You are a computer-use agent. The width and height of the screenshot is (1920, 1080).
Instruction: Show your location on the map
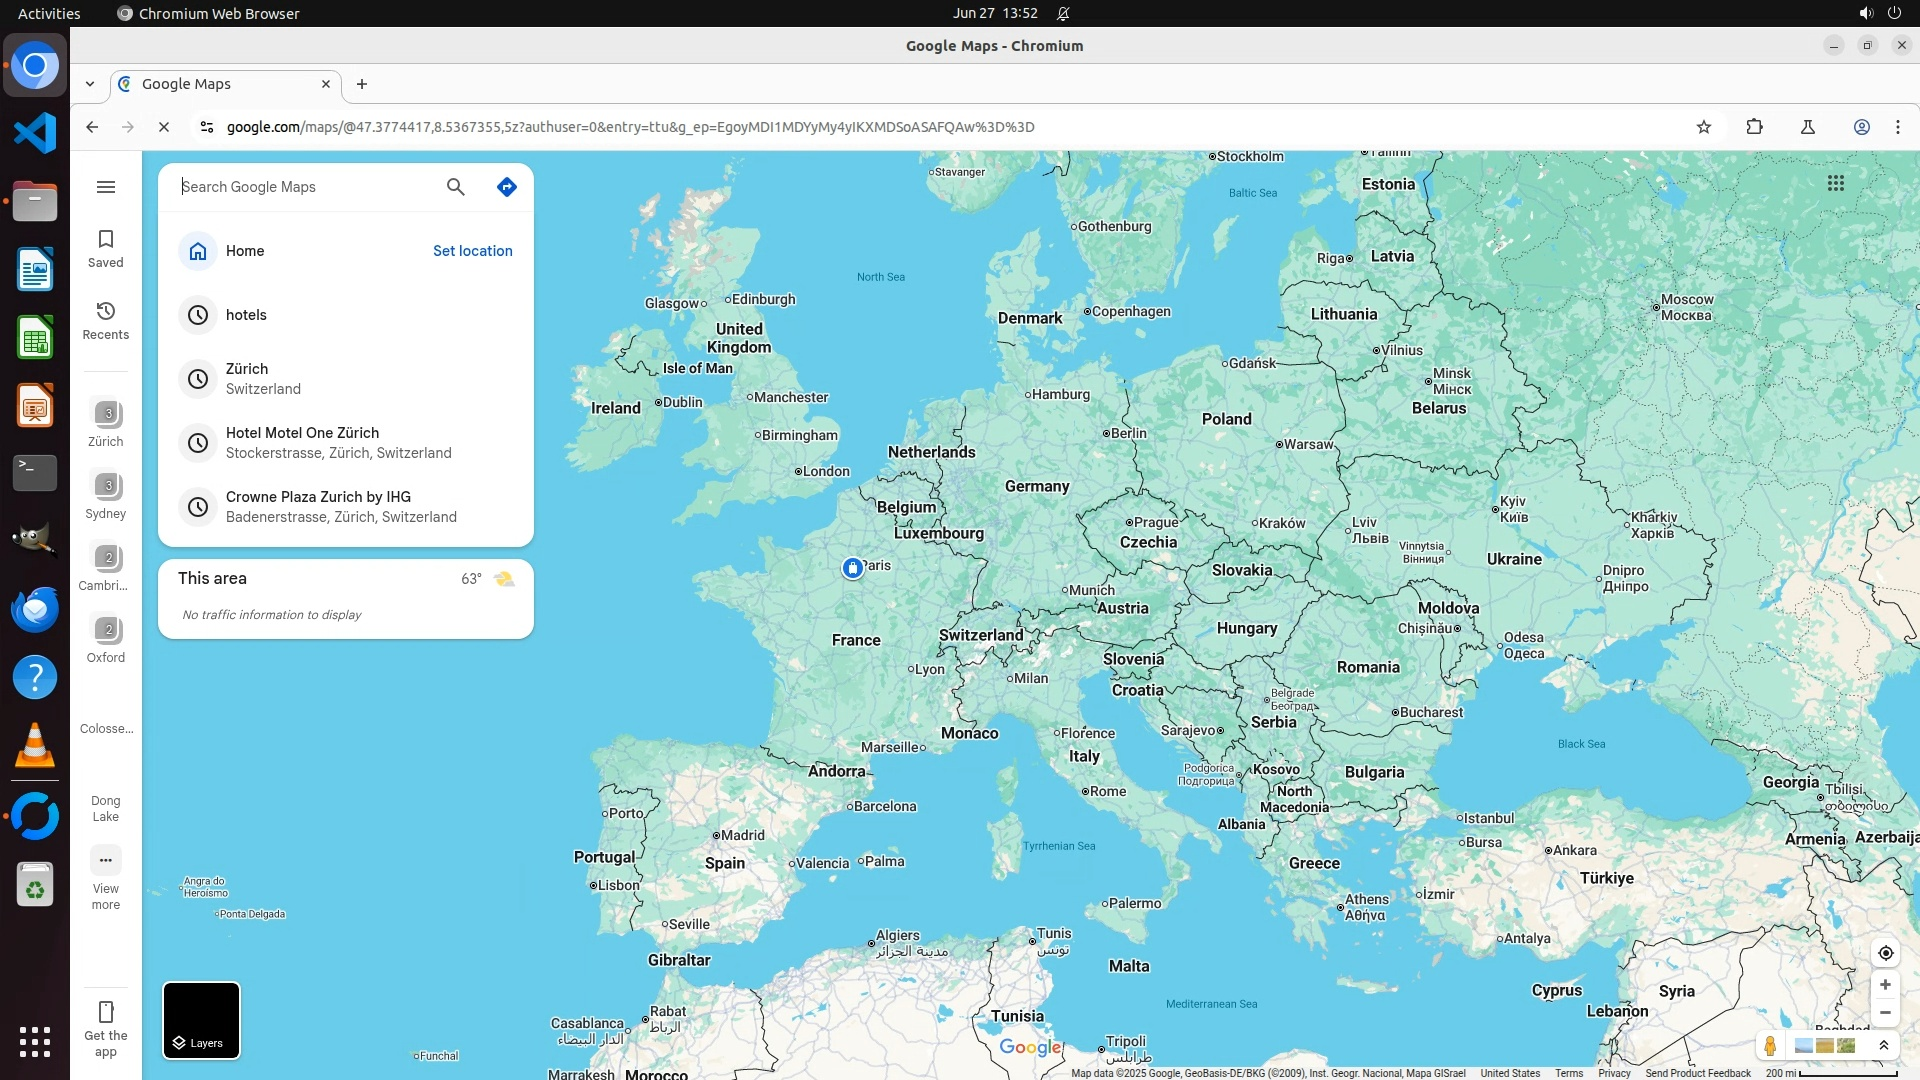1885,953
